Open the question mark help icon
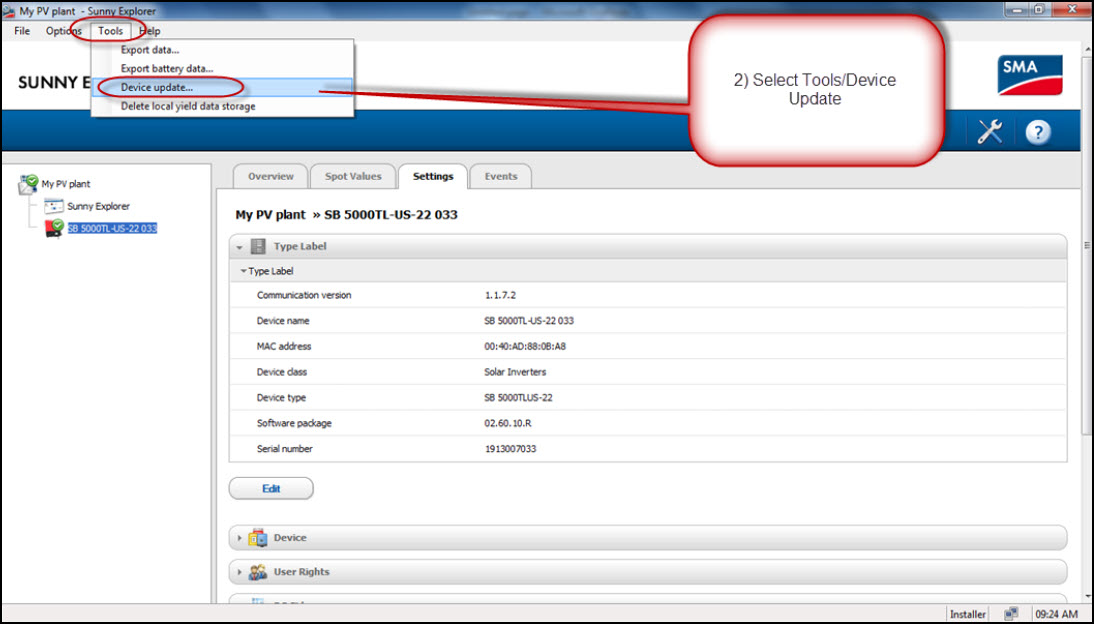 [1037, 131]
